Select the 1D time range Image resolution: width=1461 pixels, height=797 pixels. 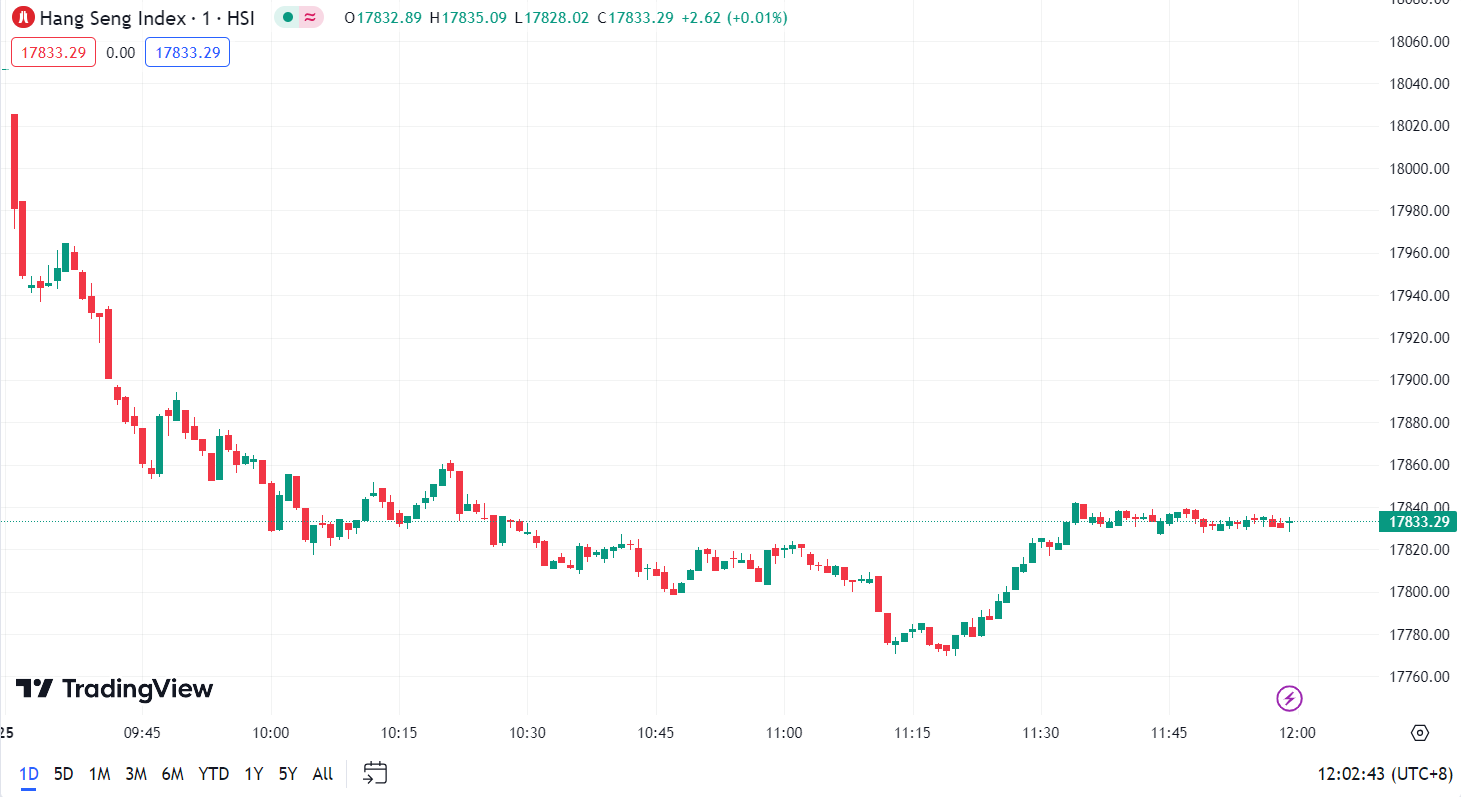point(29,773)
